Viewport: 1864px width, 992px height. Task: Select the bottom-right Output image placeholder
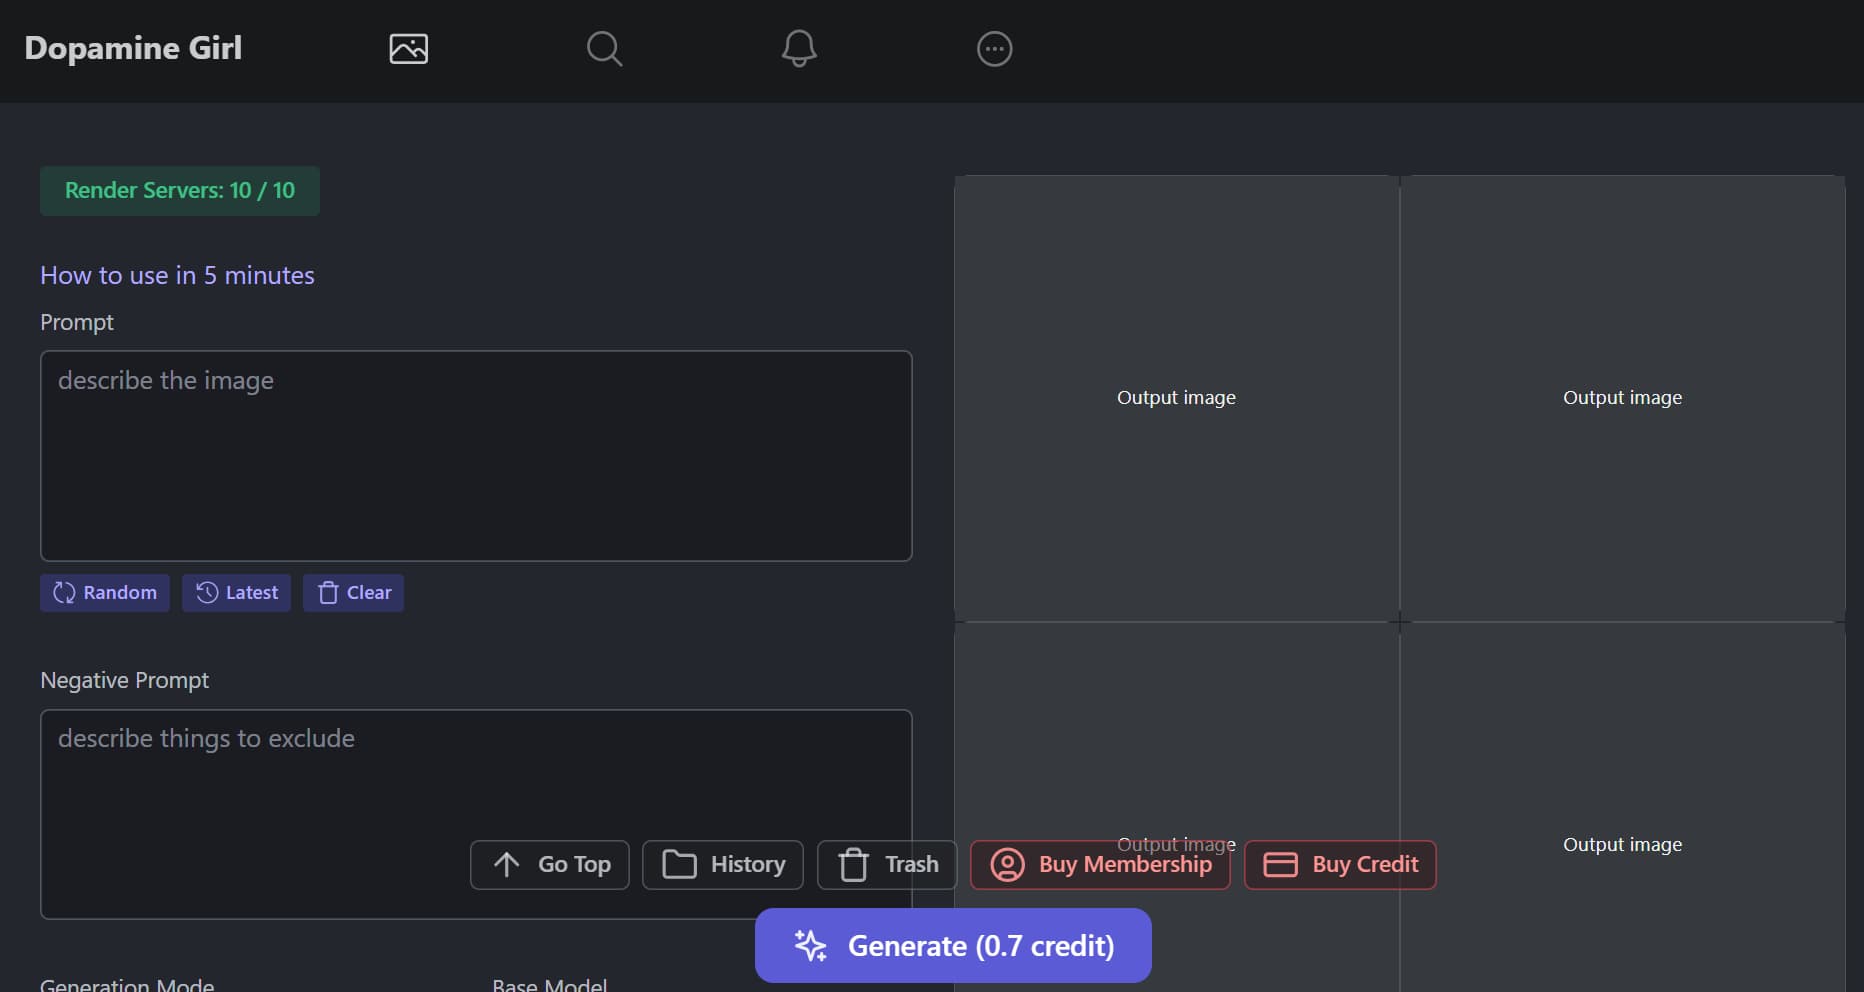click(1622, 808)
